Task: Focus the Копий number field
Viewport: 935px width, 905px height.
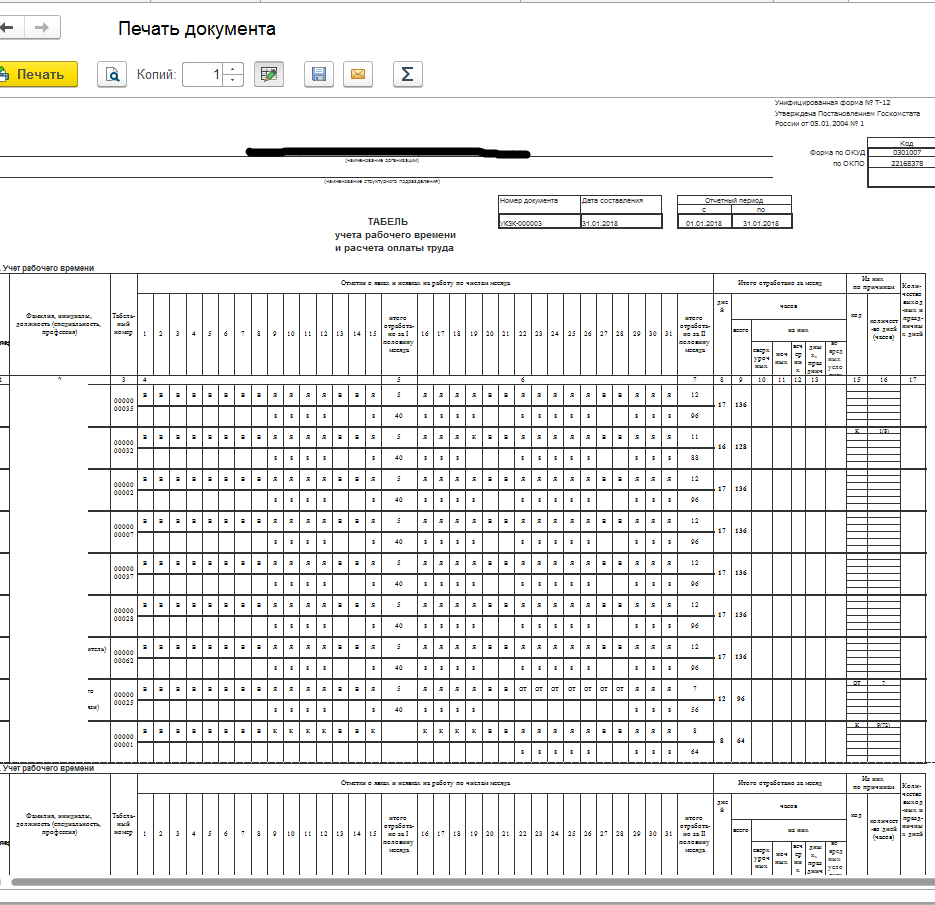Action: (203, 75)
